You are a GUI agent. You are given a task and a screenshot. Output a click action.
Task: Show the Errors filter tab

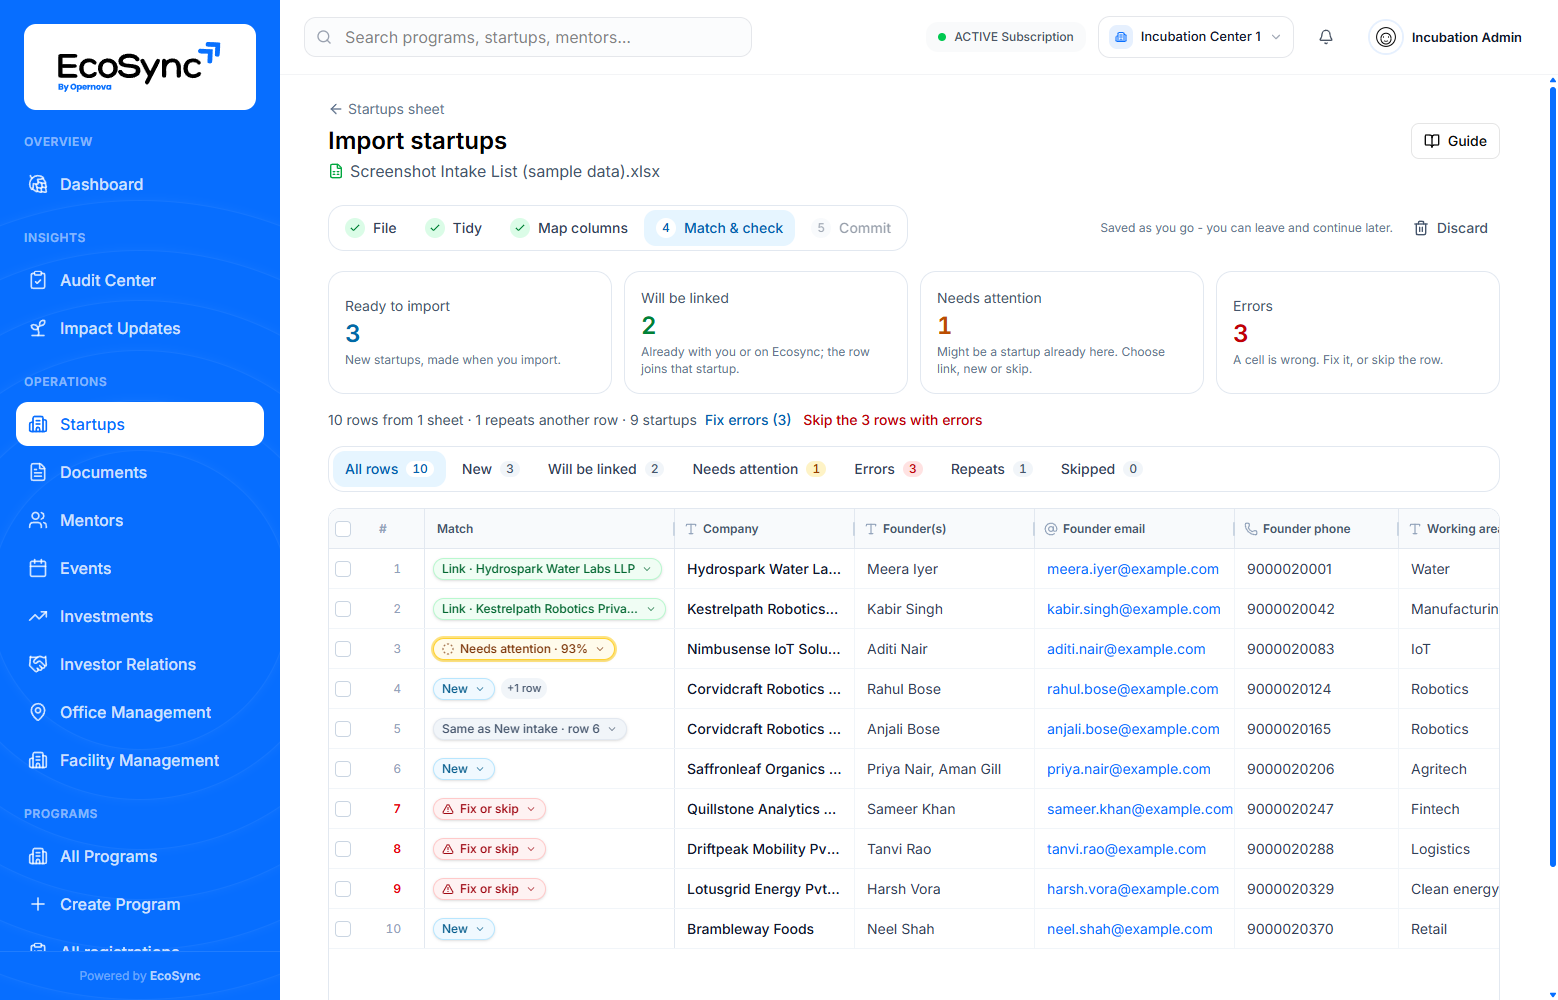[888, 469]
